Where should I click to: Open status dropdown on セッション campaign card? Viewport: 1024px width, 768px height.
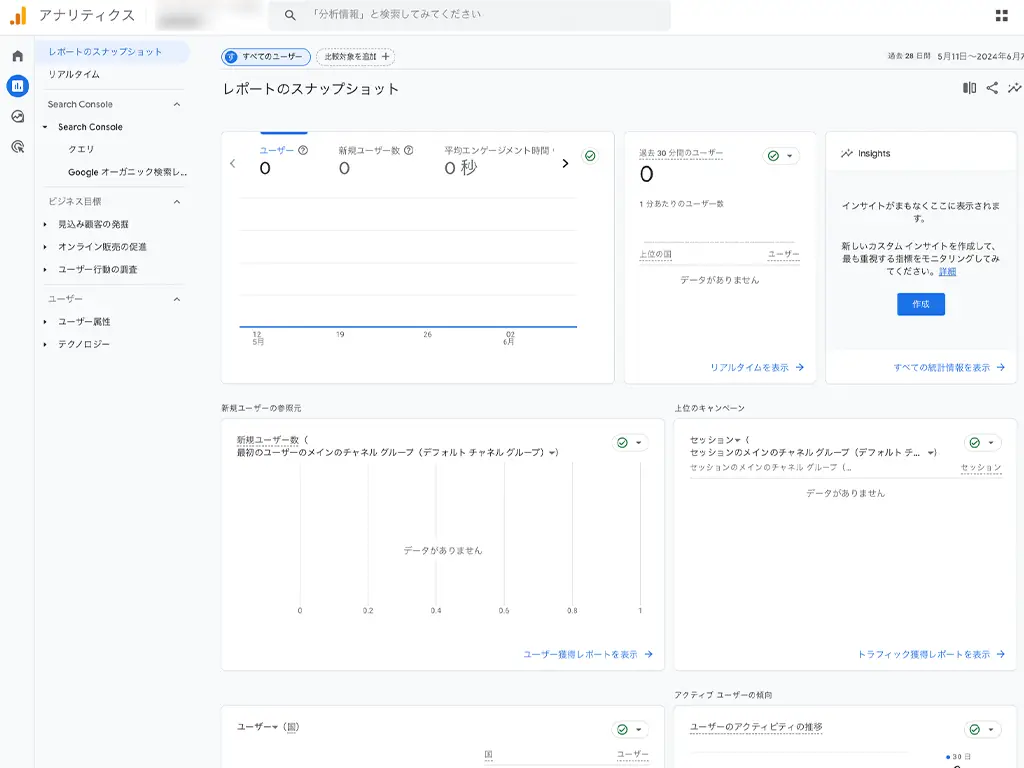pyautogui.click(x=983, y=443)
